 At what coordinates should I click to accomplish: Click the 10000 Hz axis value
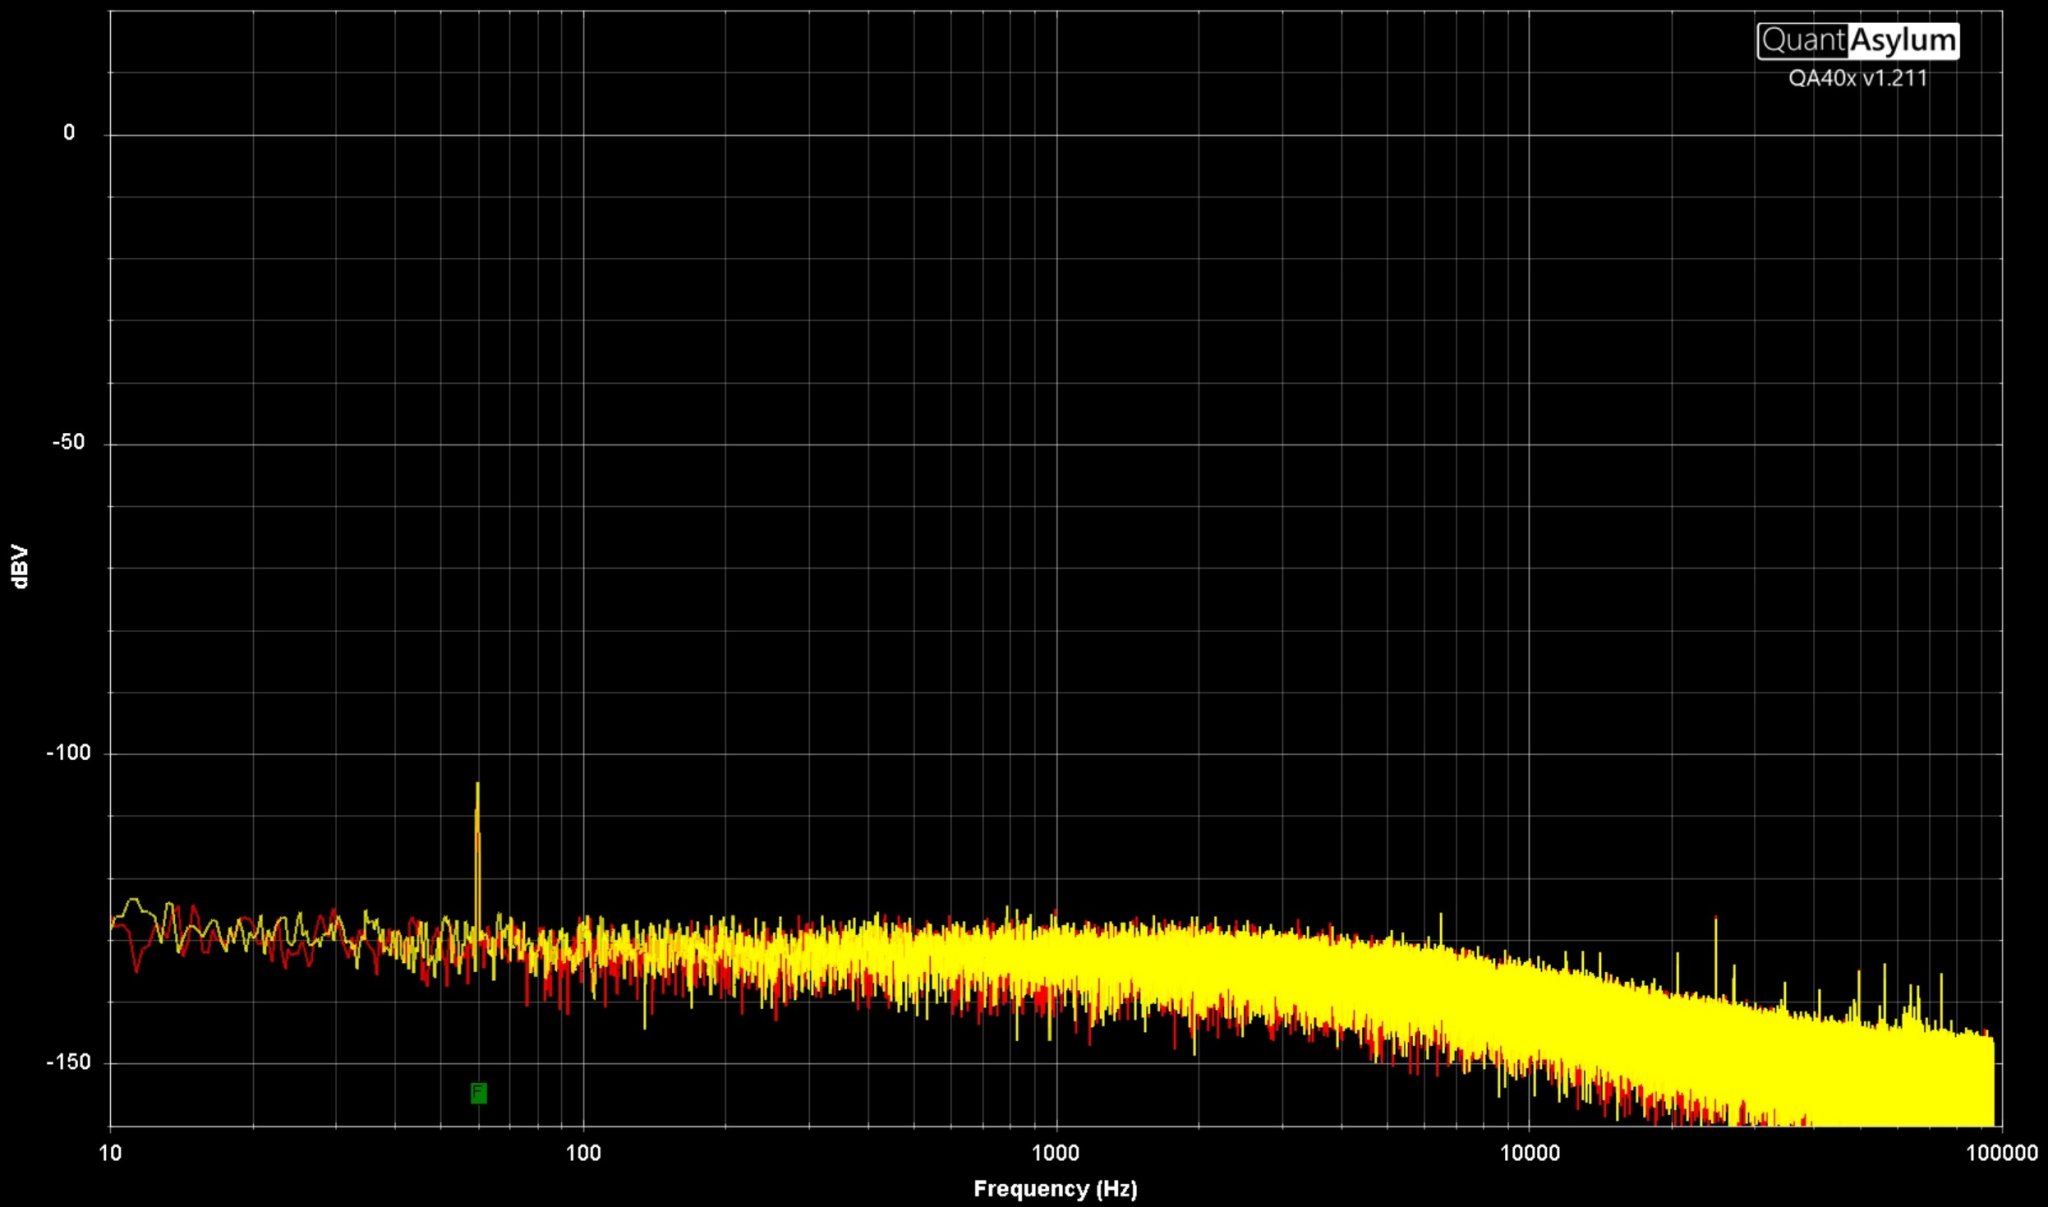pos(1529,1153)
